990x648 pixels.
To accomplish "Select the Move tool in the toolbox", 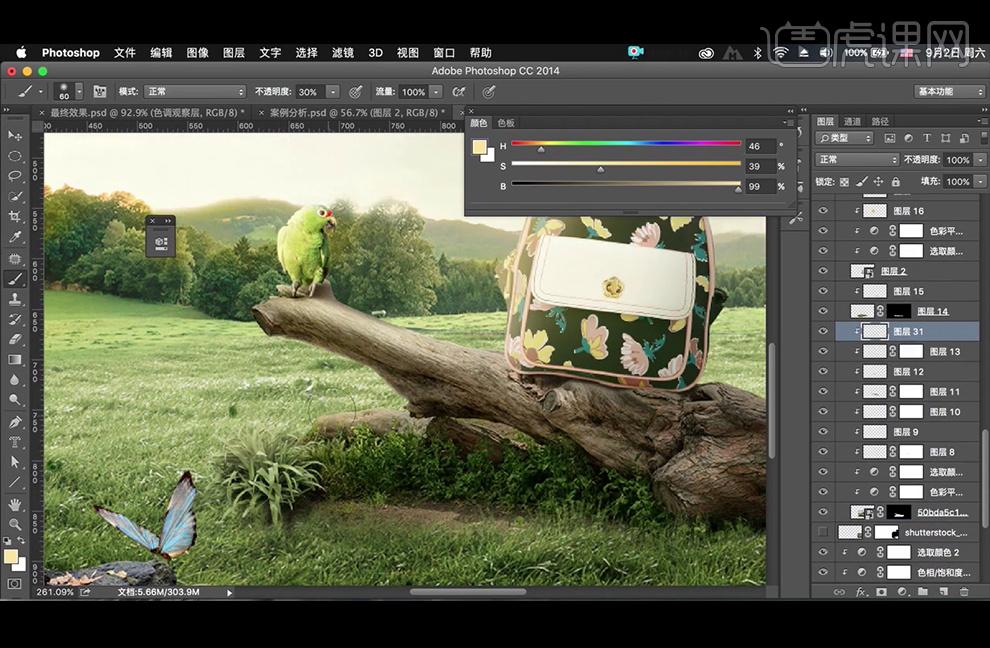I will pos(15,135).
